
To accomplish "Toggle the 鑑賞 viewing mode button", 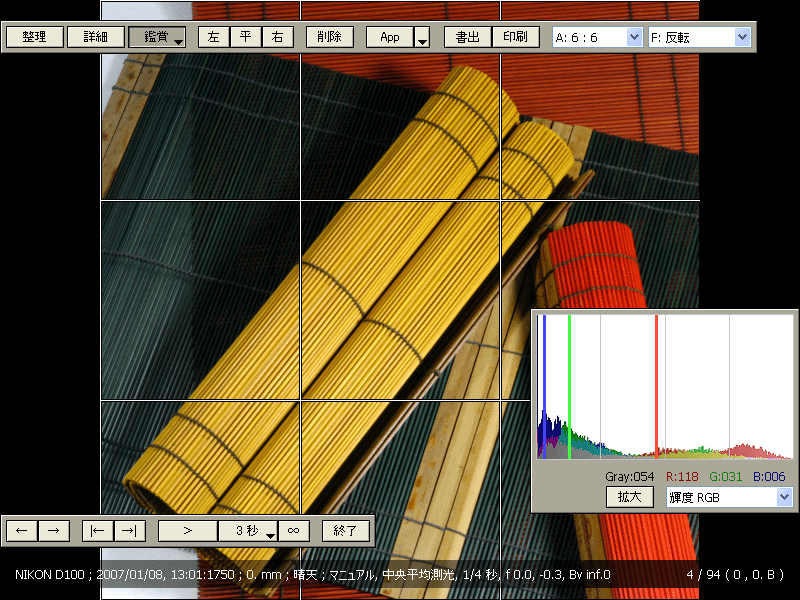I will 157,37.
